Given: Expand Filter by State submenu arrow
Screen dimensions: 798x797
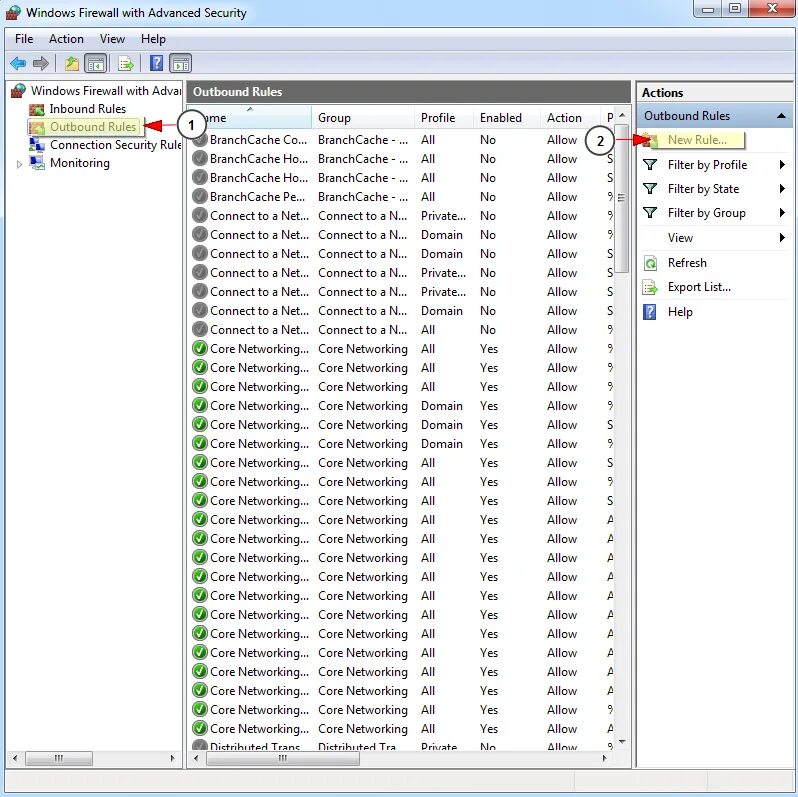Looking at the screenshot, I should (x=782, y=189).
